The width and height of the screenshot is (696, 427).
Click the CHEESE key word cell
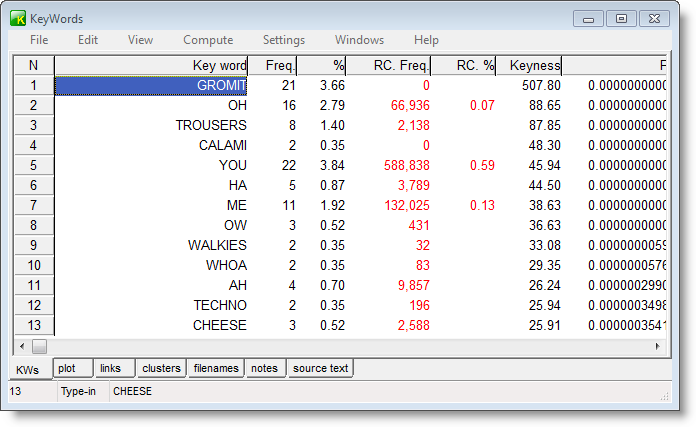[150, 326]
